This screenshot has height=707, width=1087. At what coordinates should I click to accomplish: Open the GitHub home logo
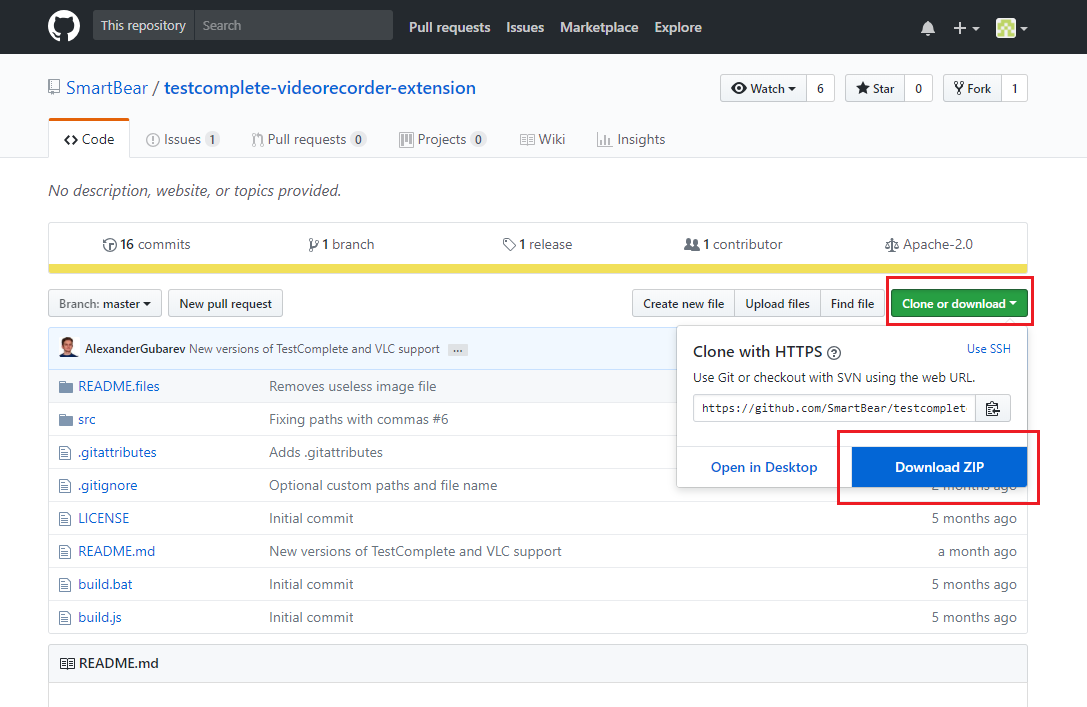pos(64,26)
